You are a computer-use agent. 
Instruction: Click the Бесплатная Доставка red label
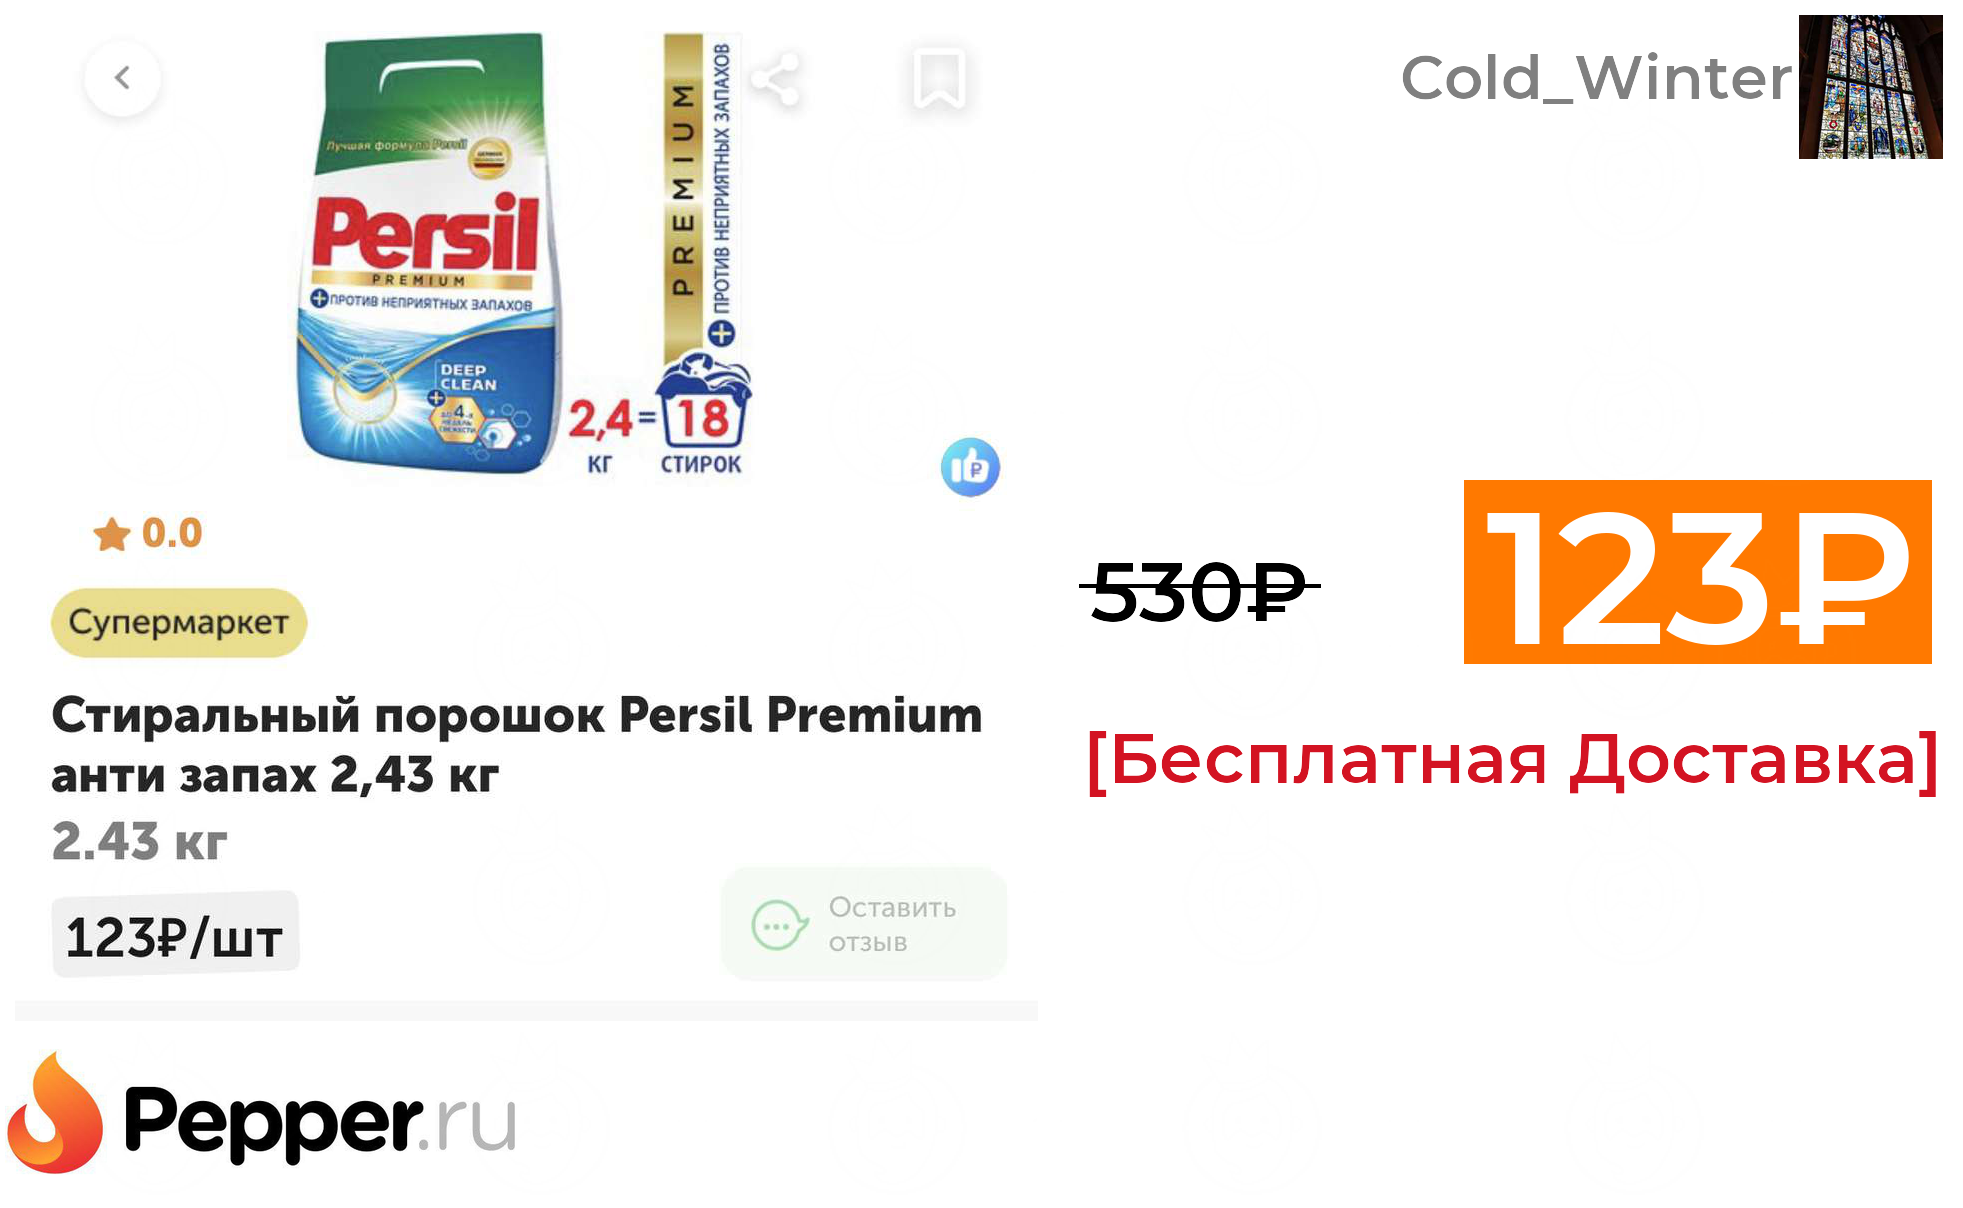click(1513, 761)
